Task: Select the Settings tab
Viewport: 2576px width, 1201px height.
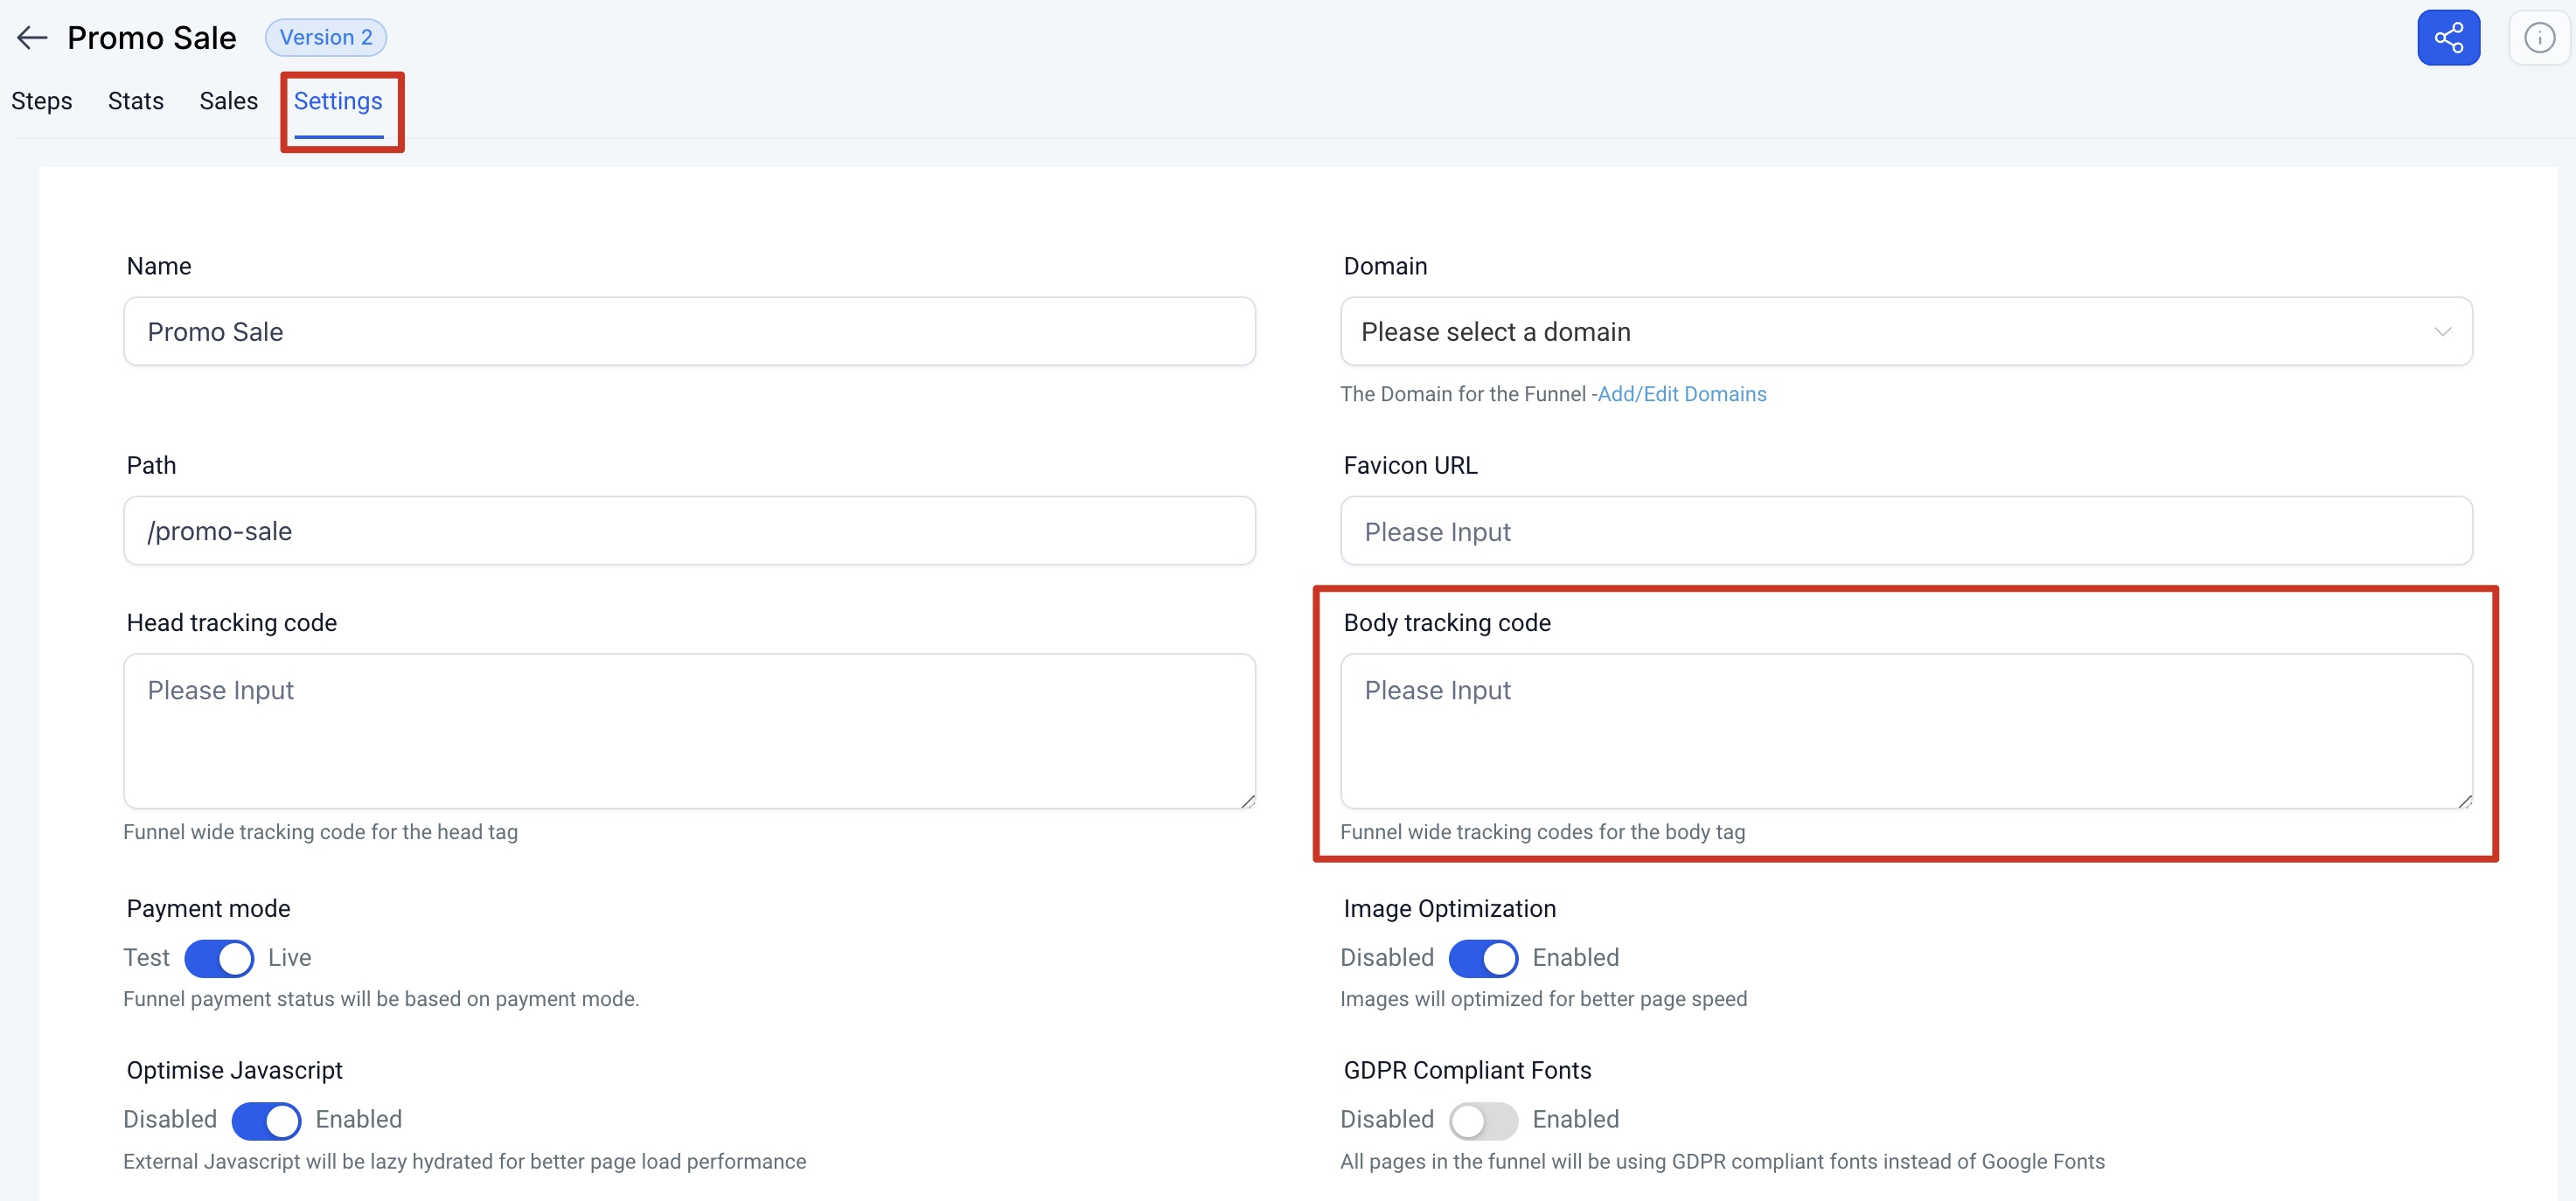Action: [x=338, y=101]
